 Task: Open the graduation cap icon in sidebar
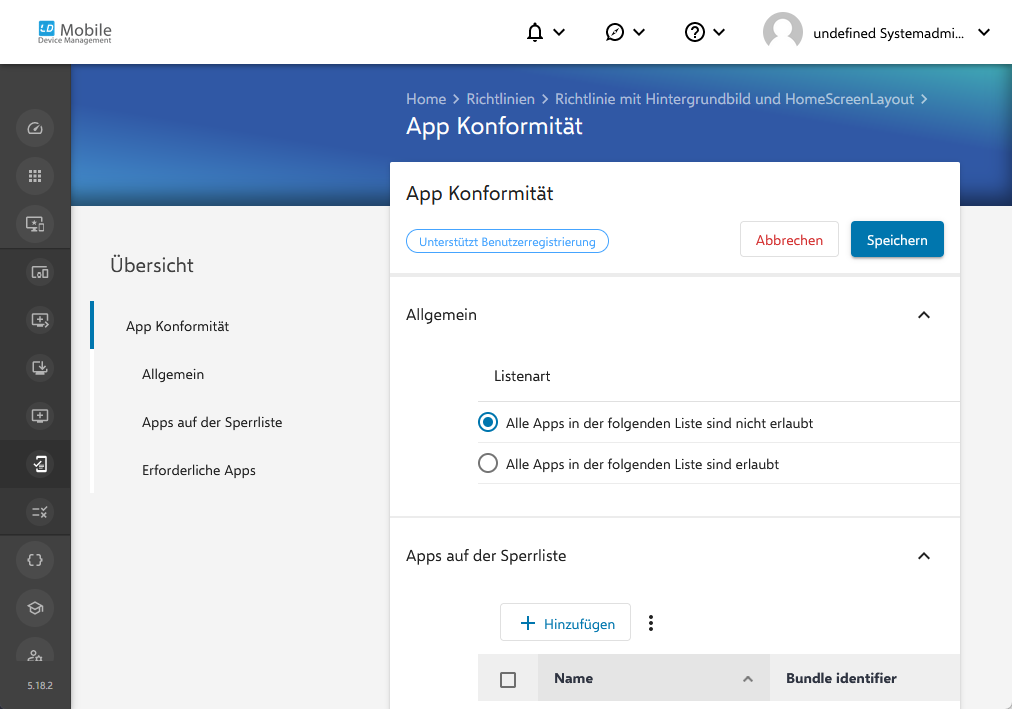[35, 608]
